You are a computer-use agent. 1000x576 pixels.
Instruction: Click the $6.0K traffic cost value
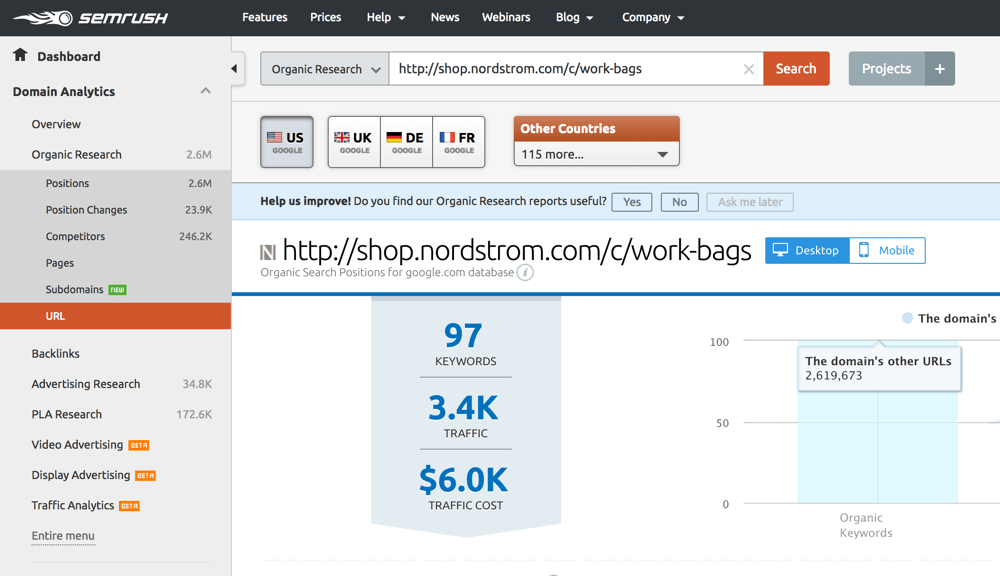[x=463, y=480]
